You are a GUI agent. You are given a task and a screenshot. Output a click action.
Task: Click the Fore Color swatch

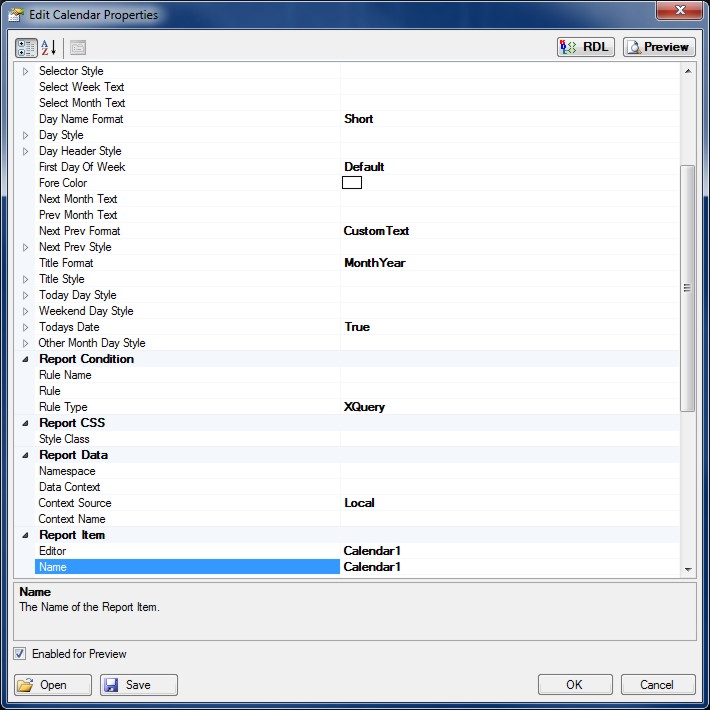point(352,183)
